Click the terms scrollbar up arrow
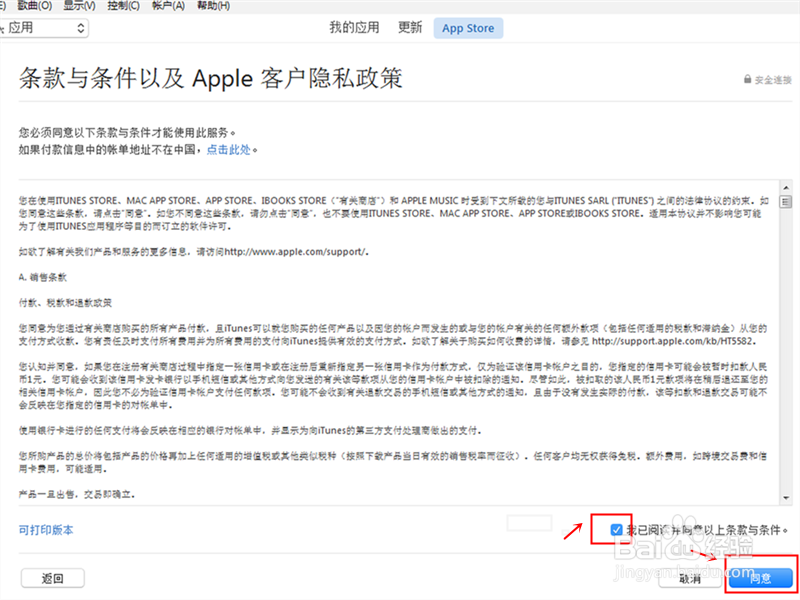800x600 pixels. 786,188
